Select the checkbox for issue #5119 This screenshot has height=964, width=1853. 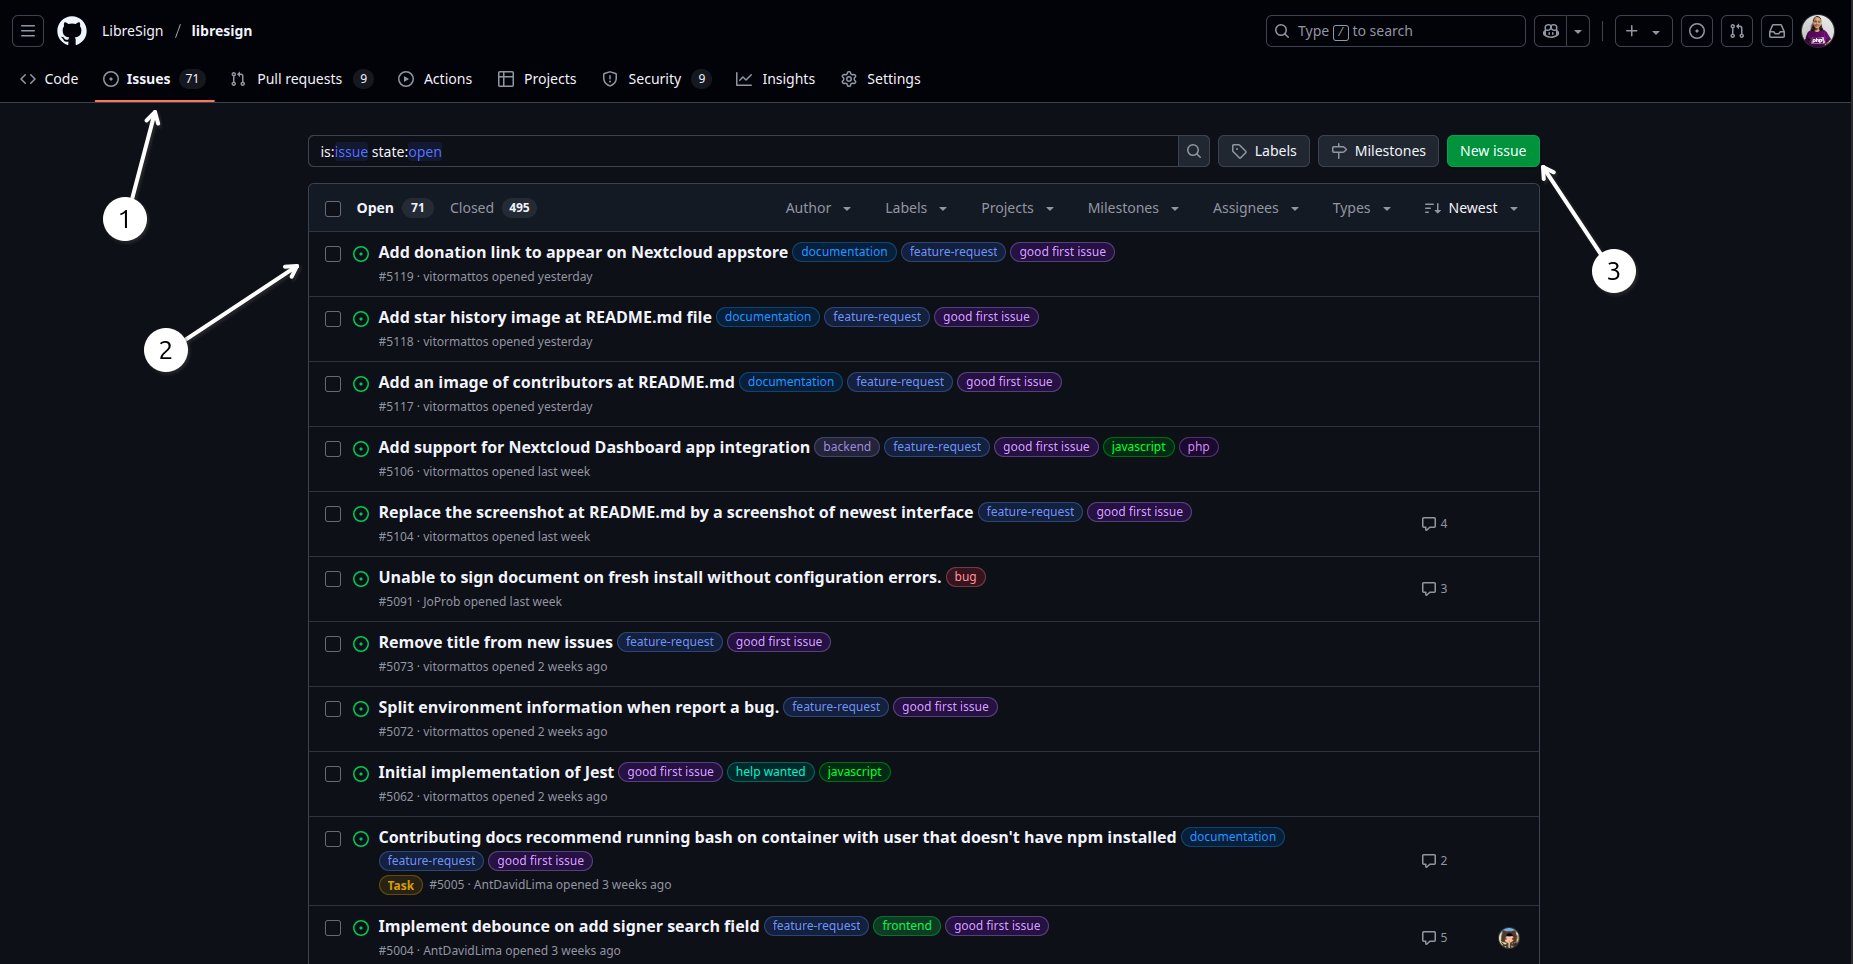point(333,254)
